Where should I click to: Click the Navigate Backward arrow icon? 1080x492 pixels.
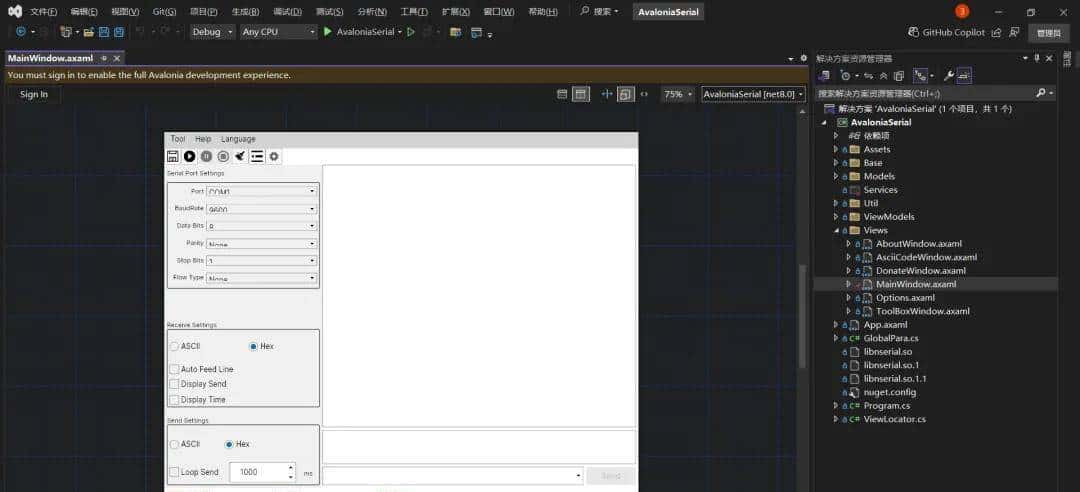(x=21, y=32)
